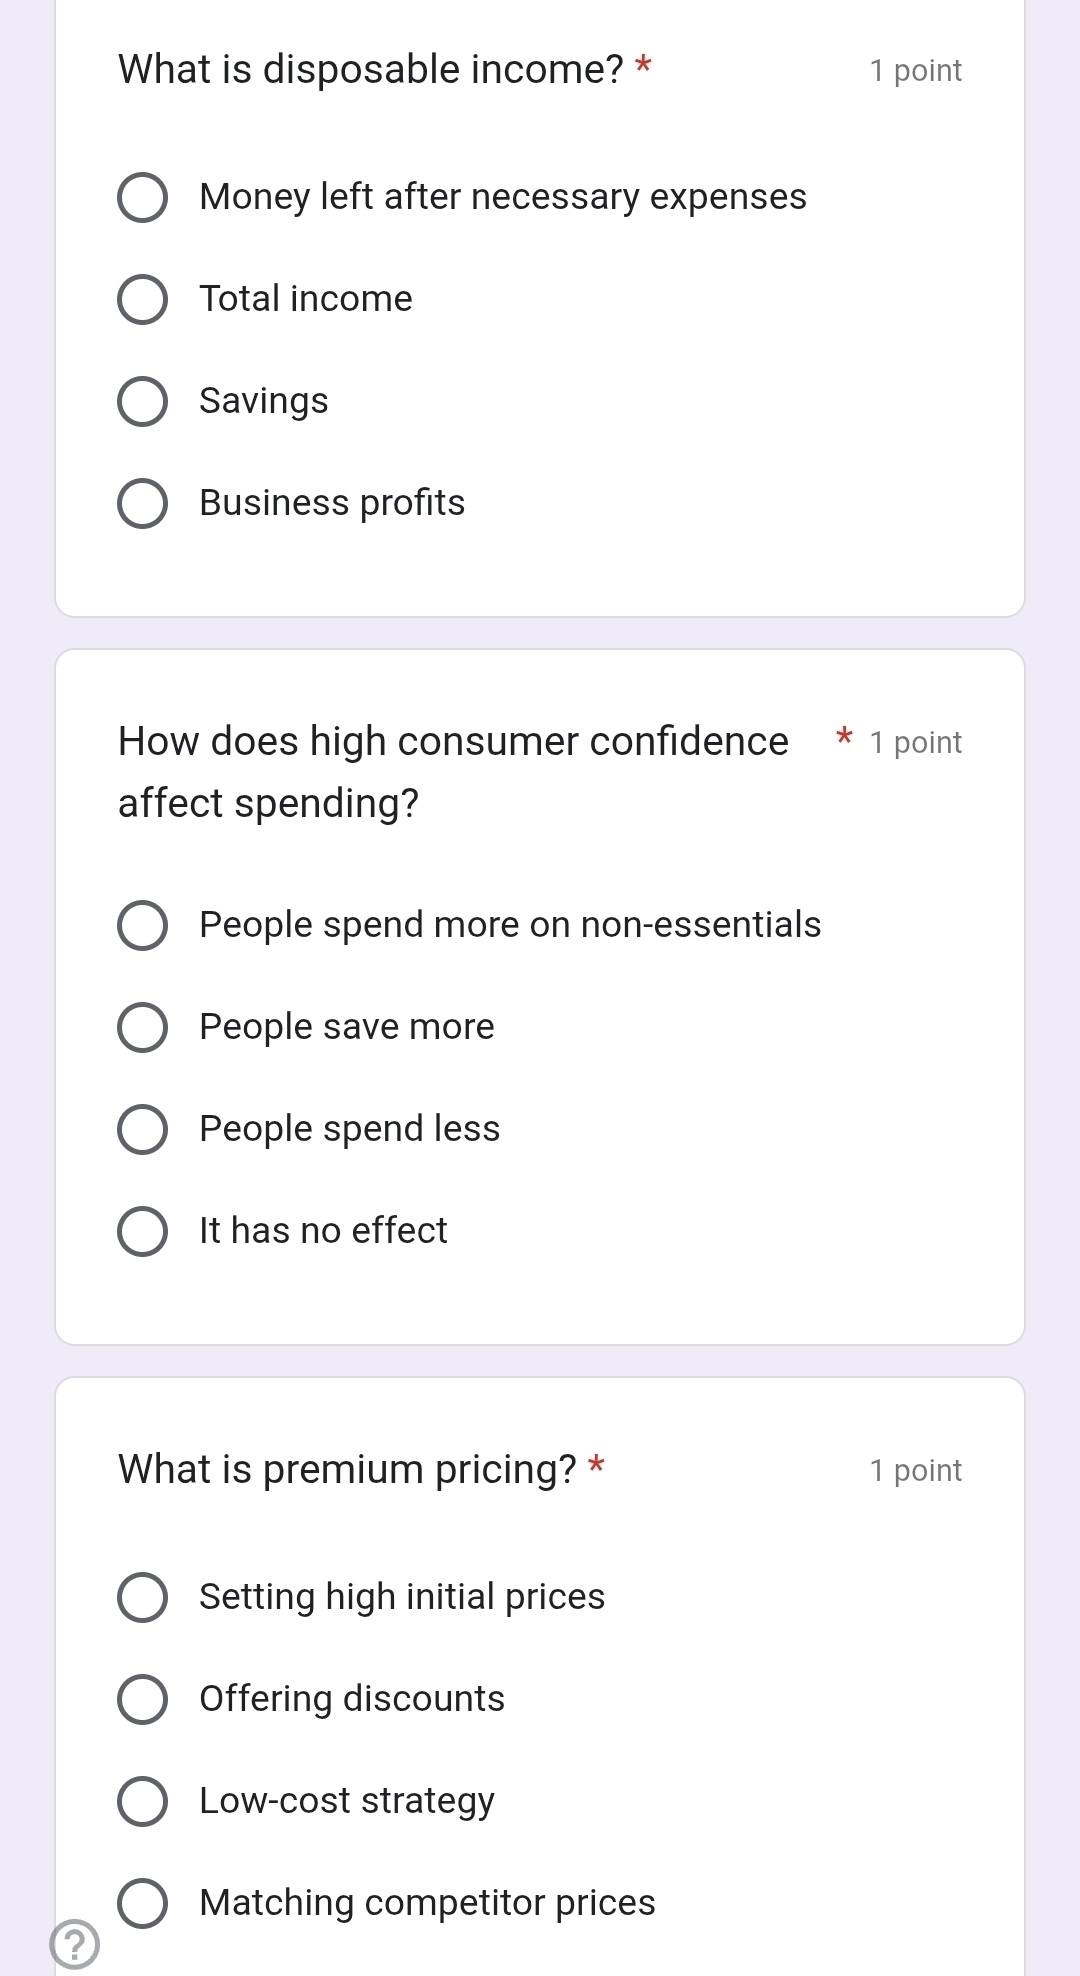This screenshot has height=1976, width=1080.
Task: Click '1 point' label on premium pricing question
Action: [x=915, y=1471]
